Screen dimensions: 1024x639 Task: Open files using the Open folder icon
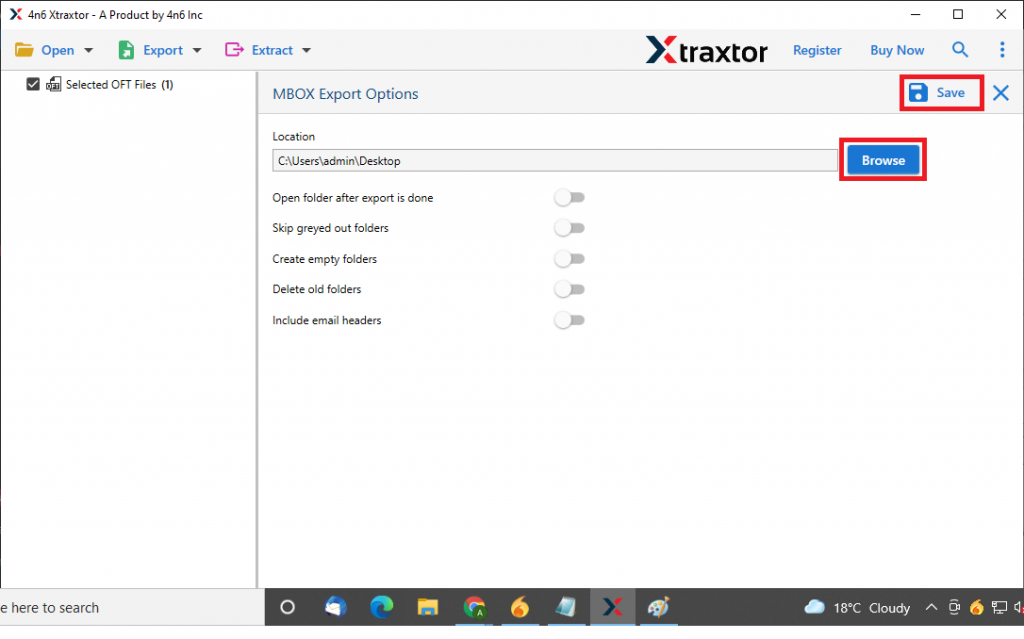coord(25,49)
